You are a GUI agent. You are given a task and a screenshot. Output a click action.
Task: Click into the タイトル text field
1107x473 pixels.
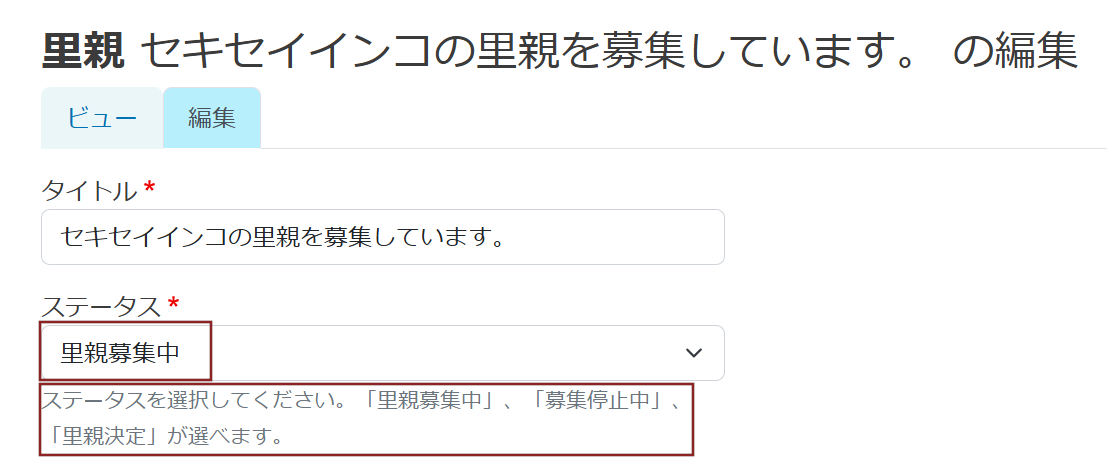pyautogui.click(x=382, y=237)
